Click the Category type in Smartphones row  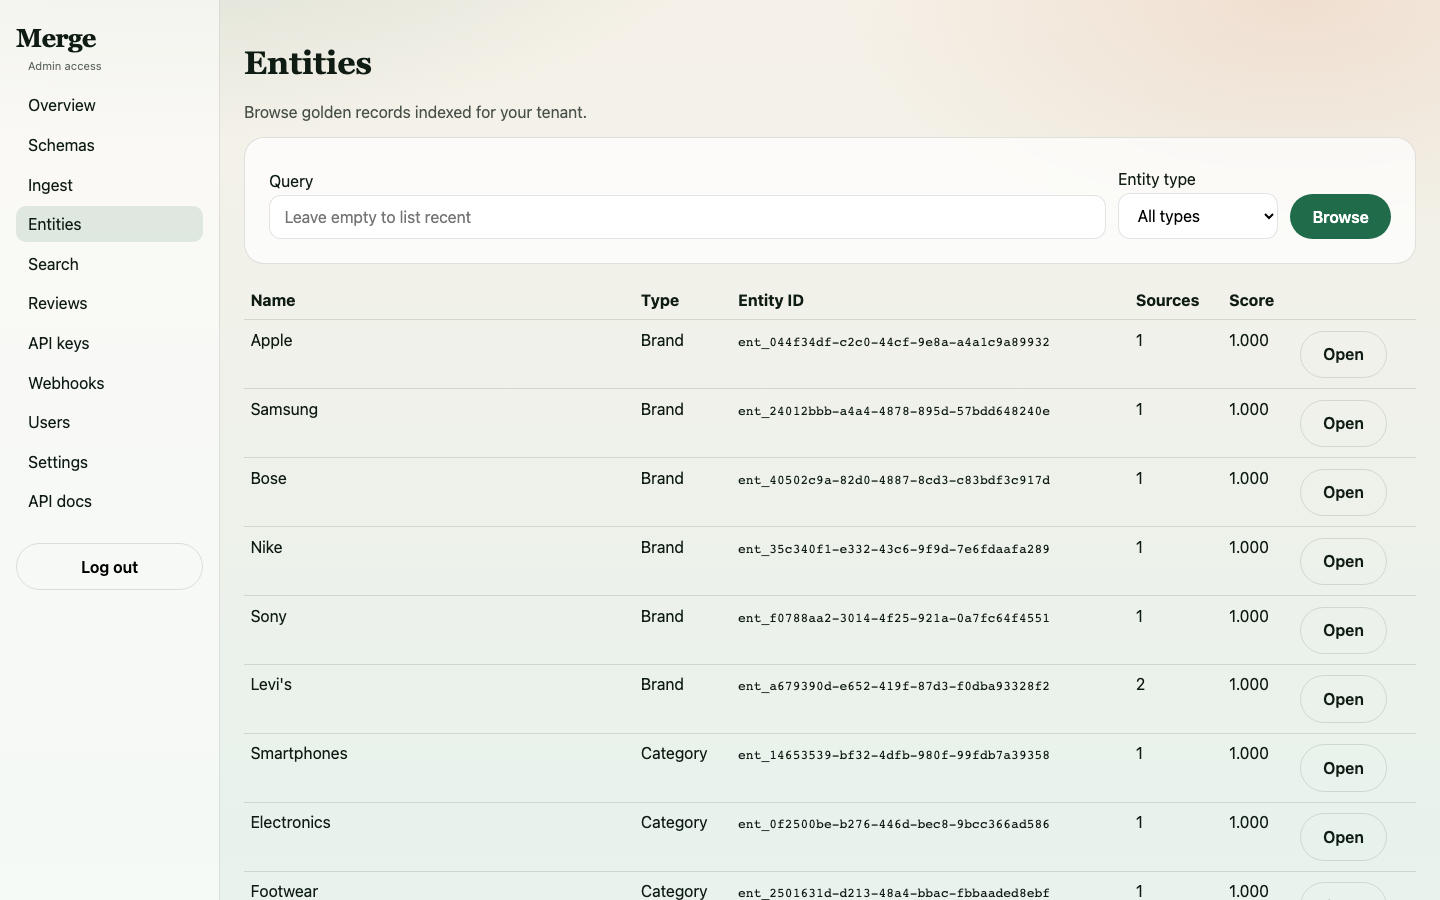tap(674, 753)
